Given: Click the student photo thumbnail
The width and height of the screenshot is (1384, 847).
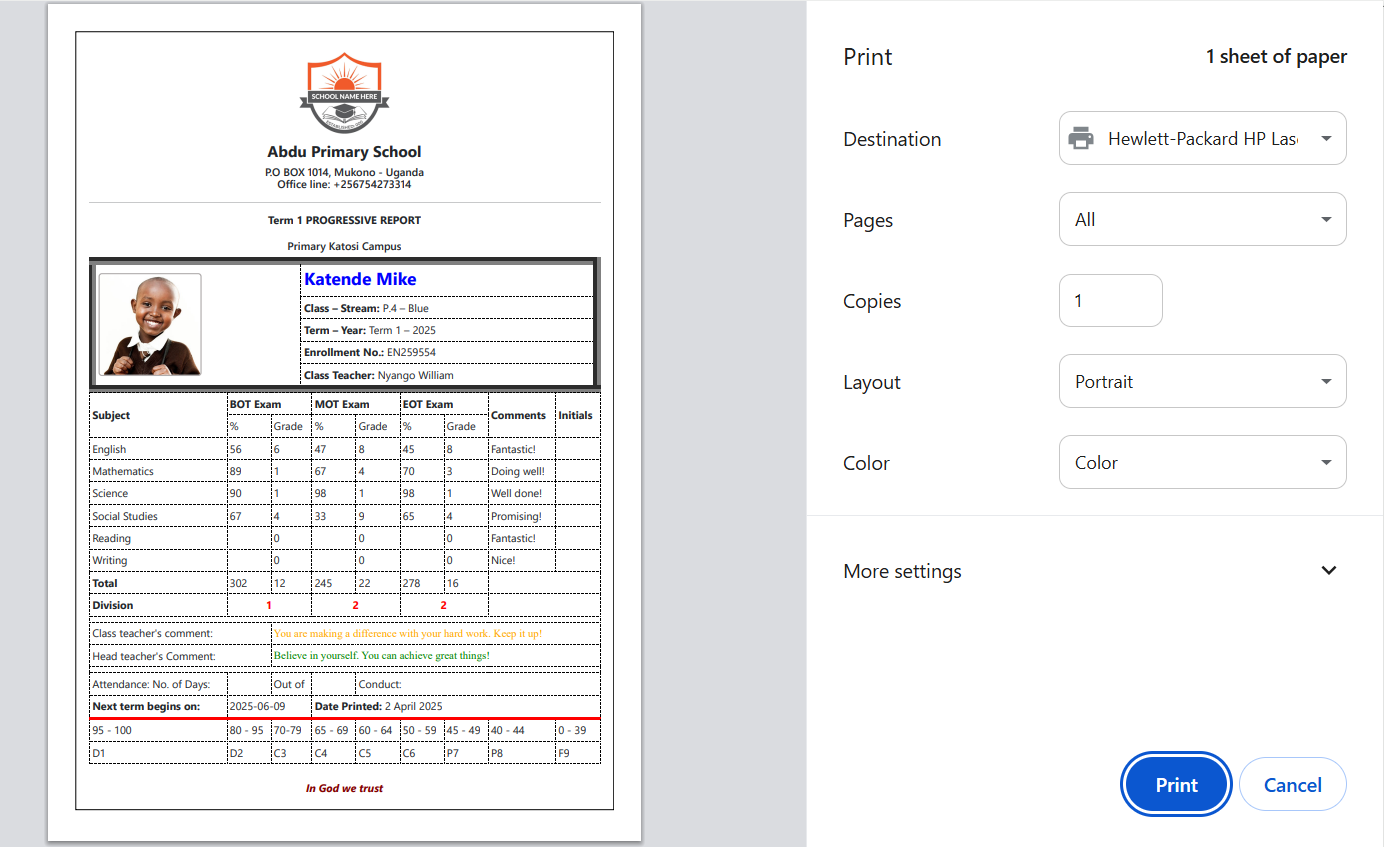Looking at the screenshot, I should (150, 325).
